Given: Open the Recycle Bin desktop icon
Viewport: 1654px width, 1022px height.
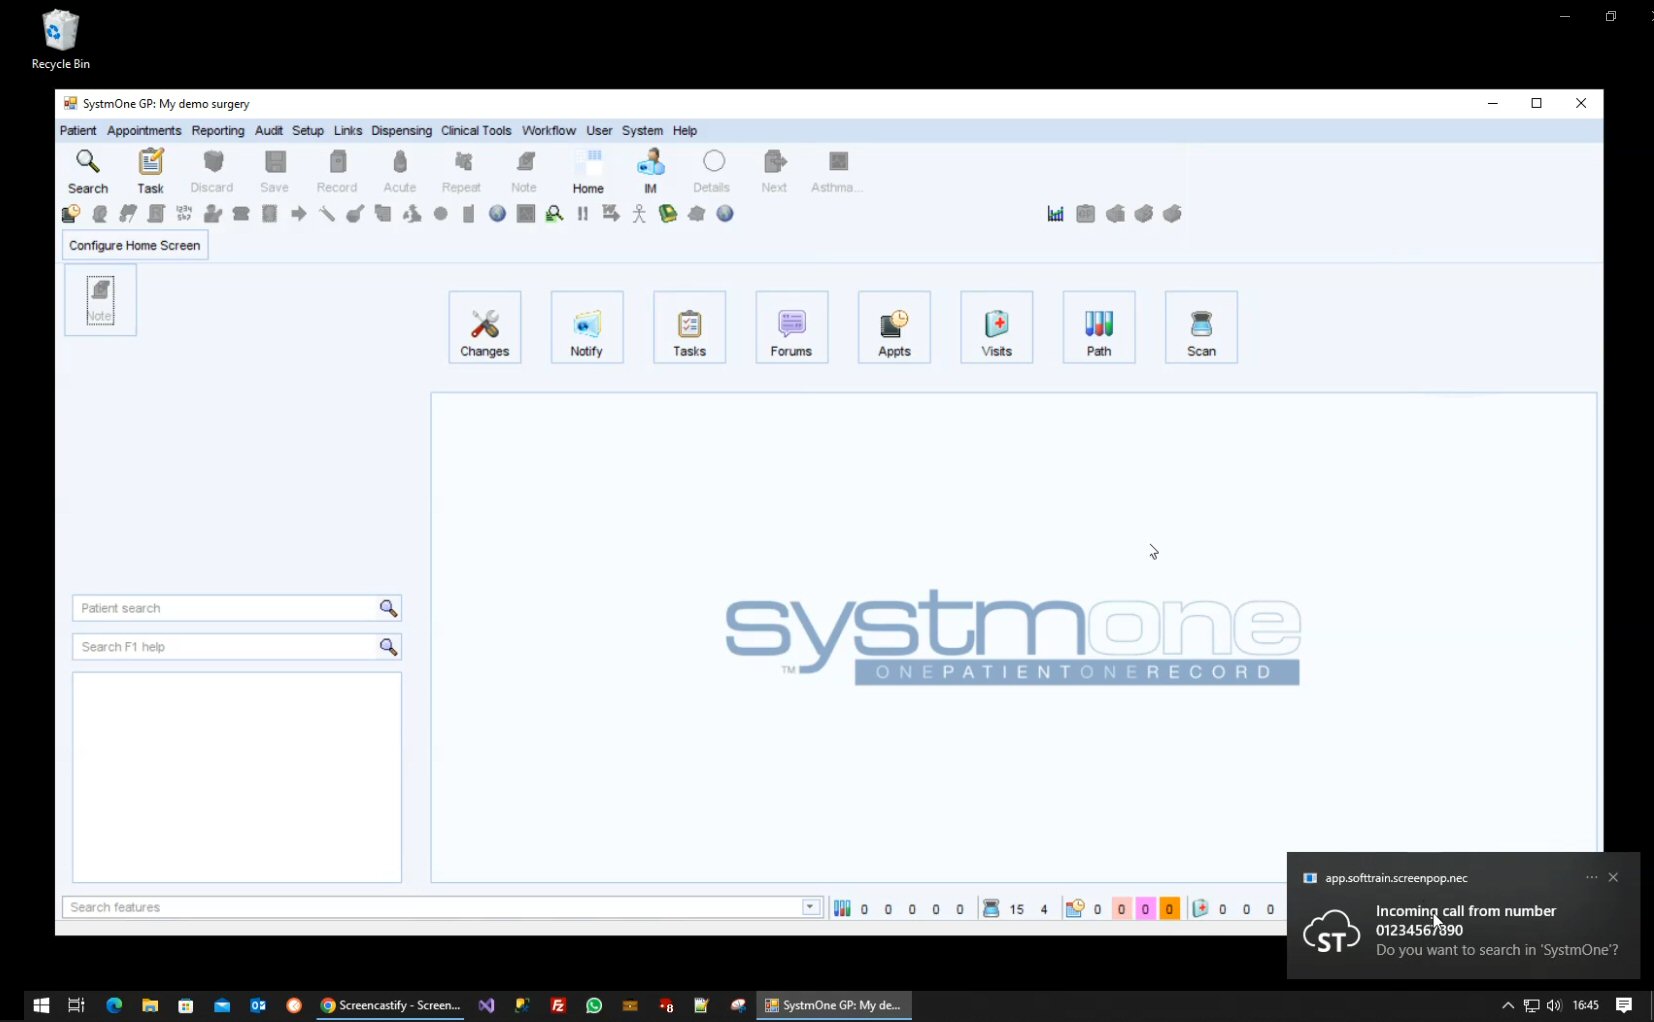Looking at the screenshot, I should (x=60, y=40).
